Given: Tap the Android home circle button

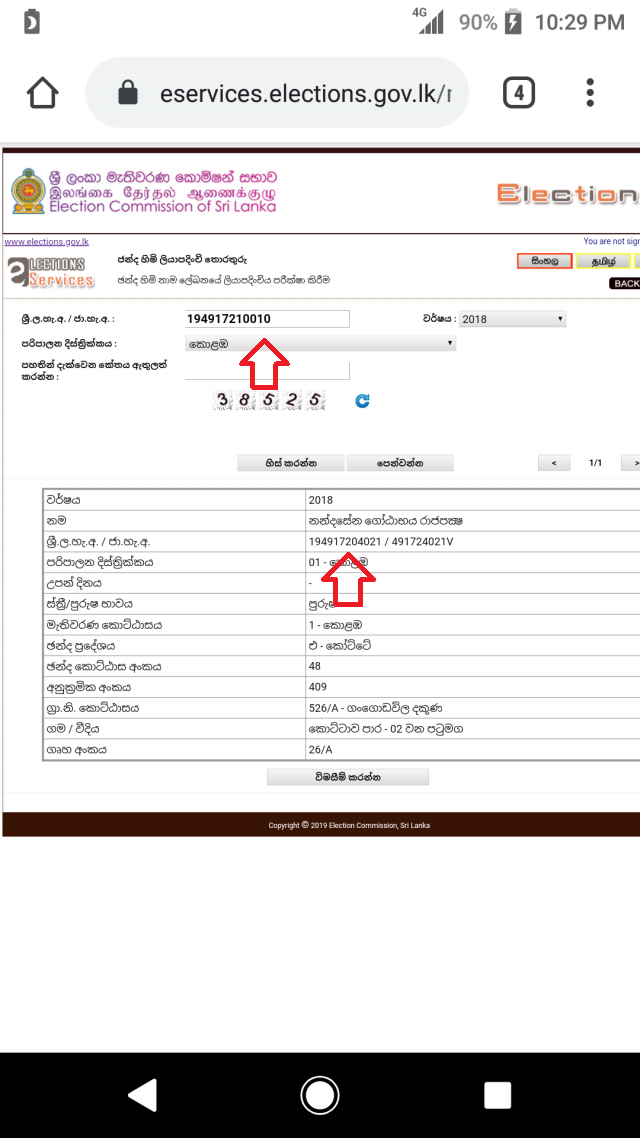Looking at the screenshot, I should point(320,1095).
